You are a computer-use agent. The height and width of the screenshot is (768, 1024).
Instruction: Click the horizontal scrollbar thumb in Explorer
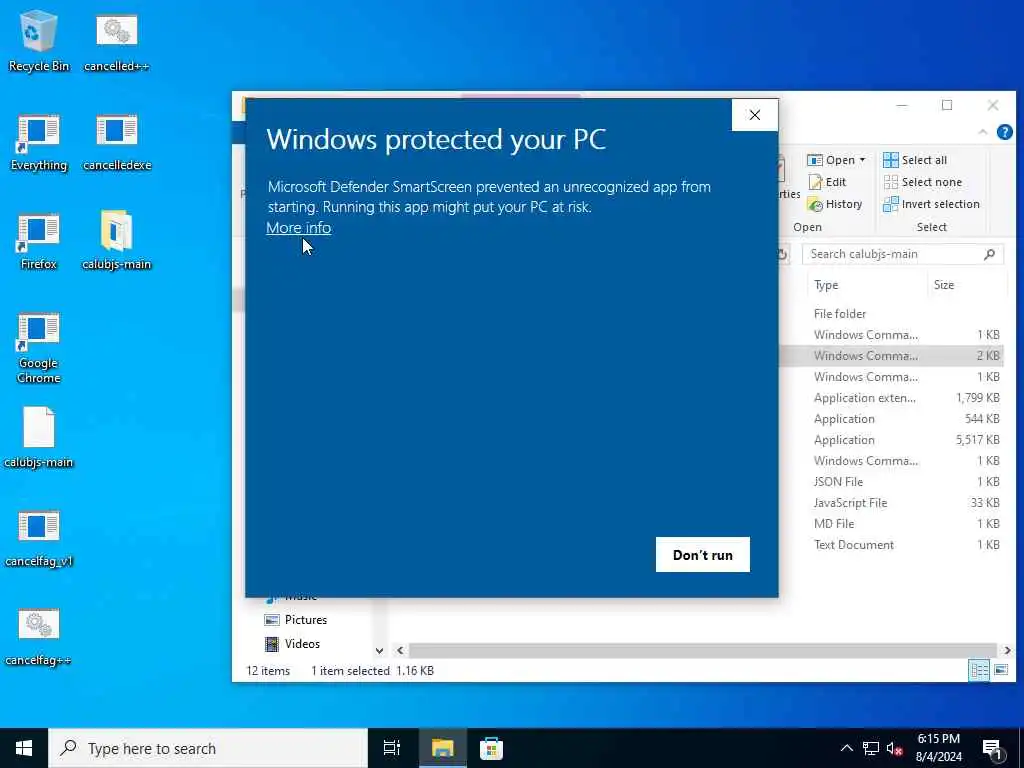(703, 650)
